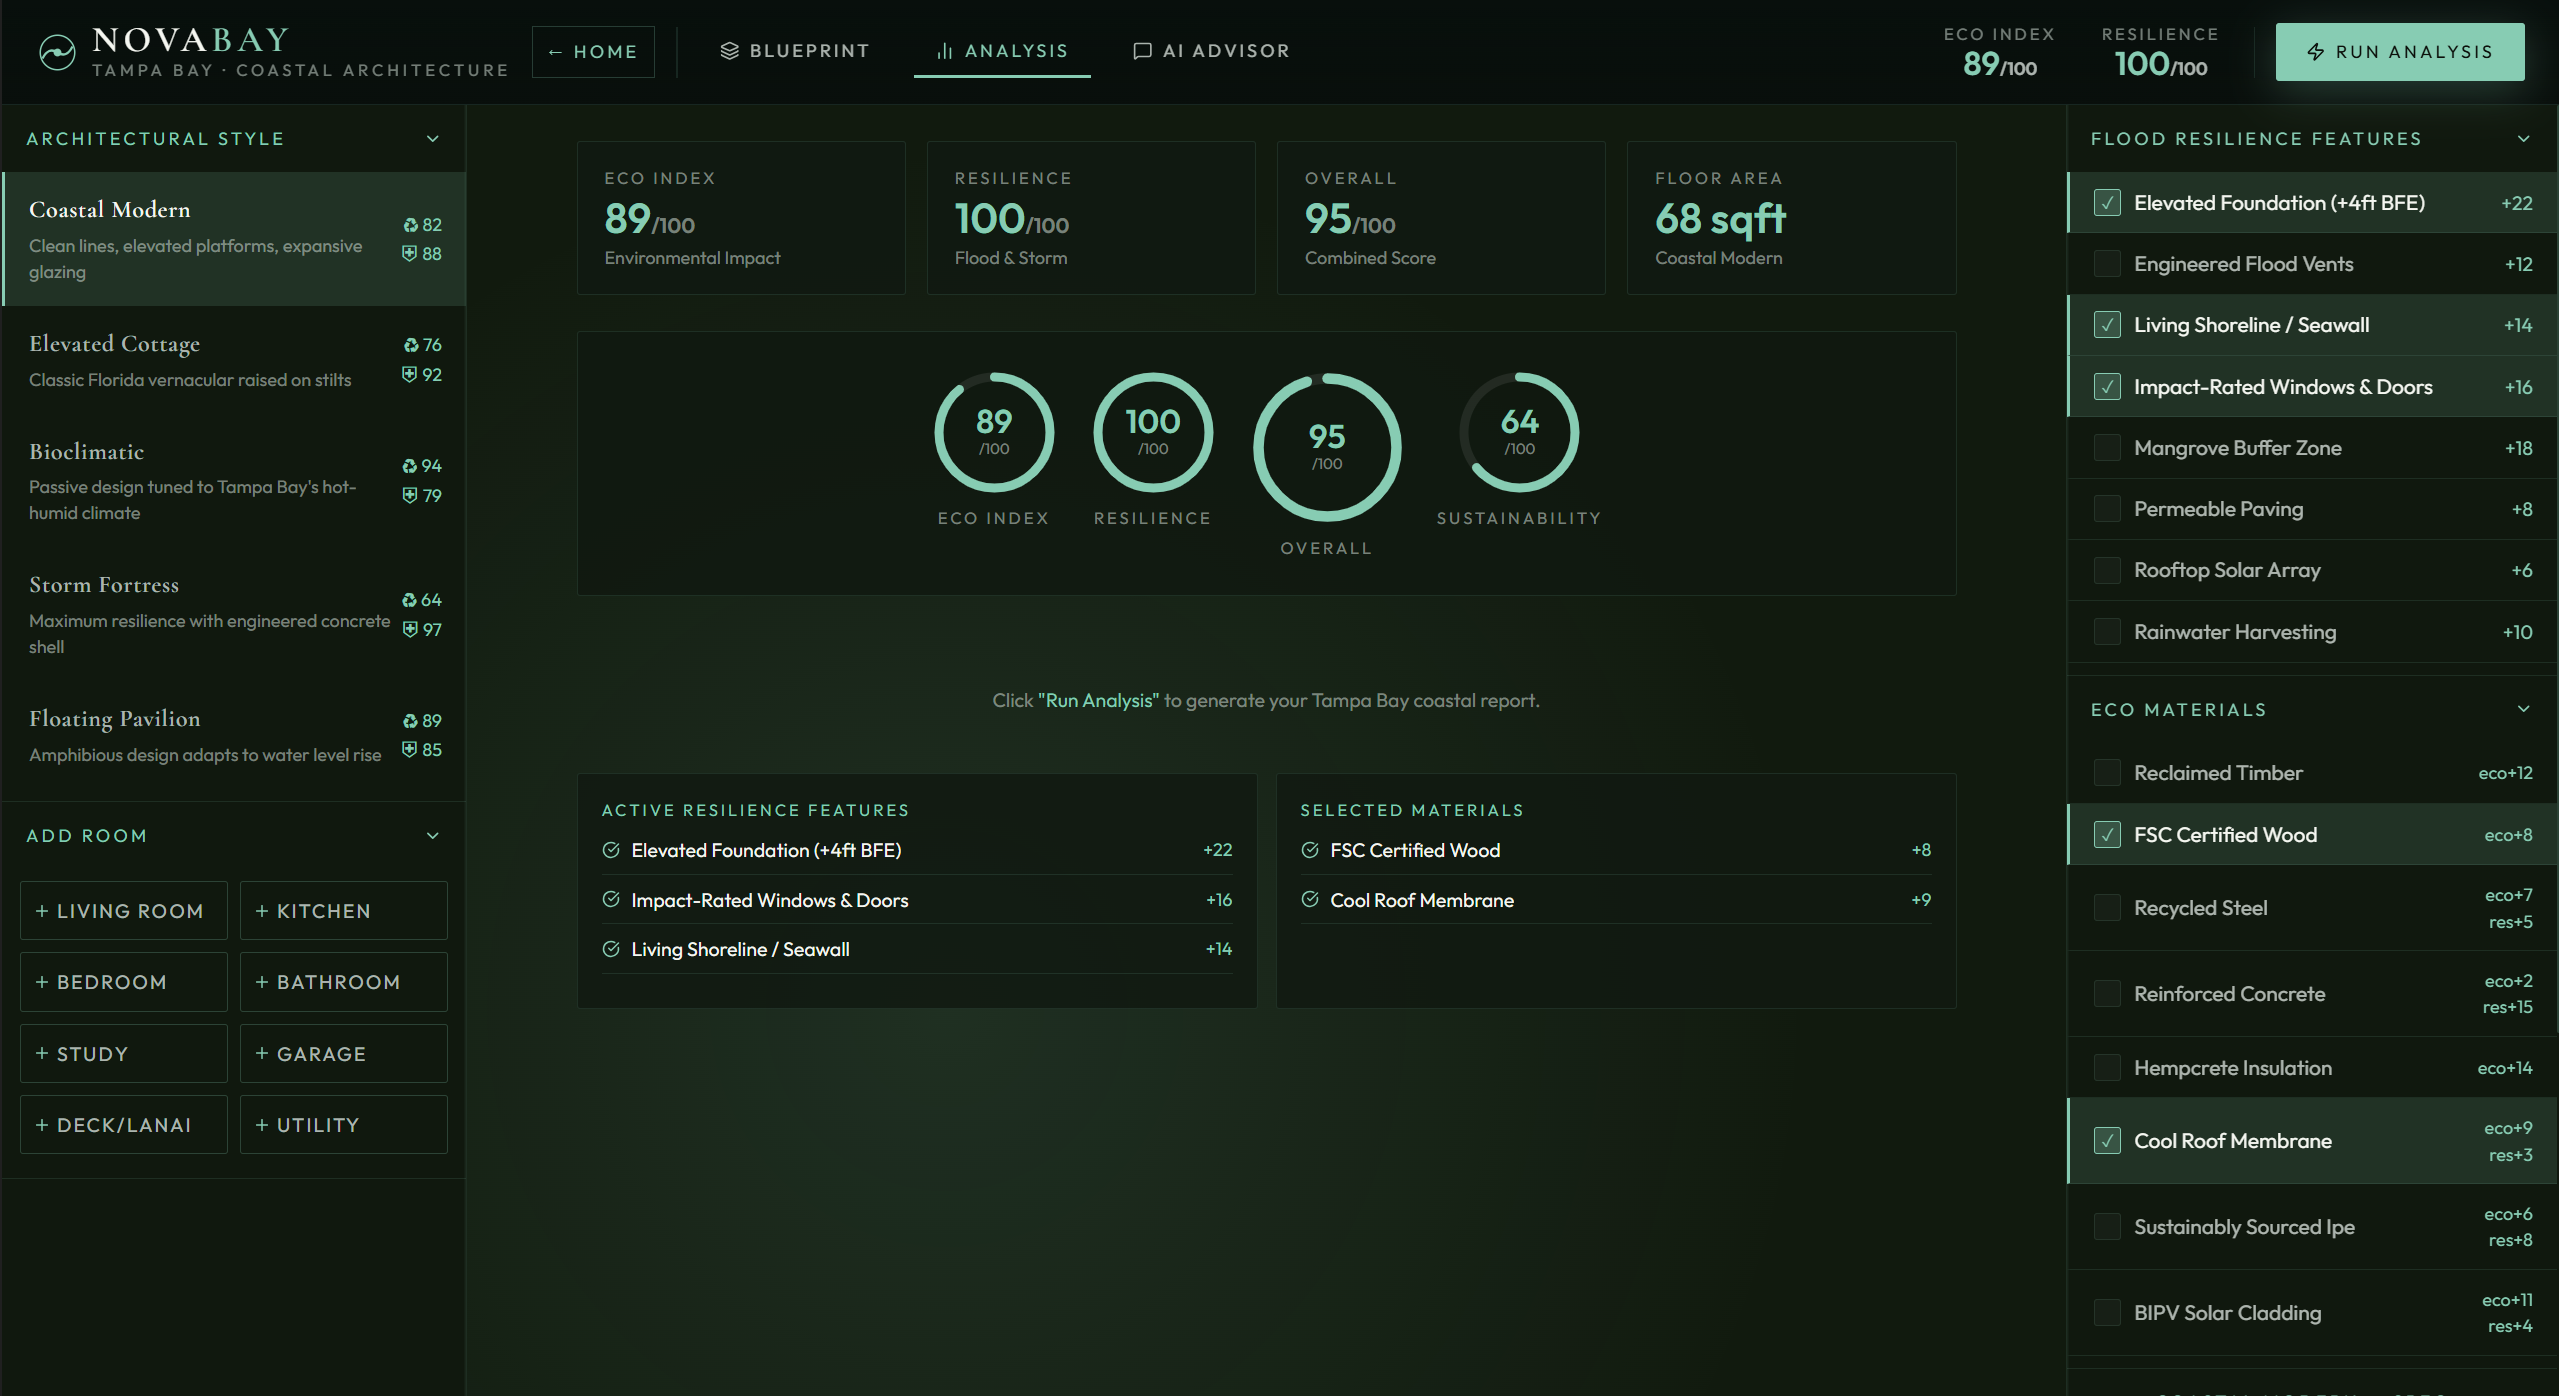This screenshot has height=1396, width=2559.
Task: Collapse the Eco Materials section chevron
Action: (x=2523, y=709)
